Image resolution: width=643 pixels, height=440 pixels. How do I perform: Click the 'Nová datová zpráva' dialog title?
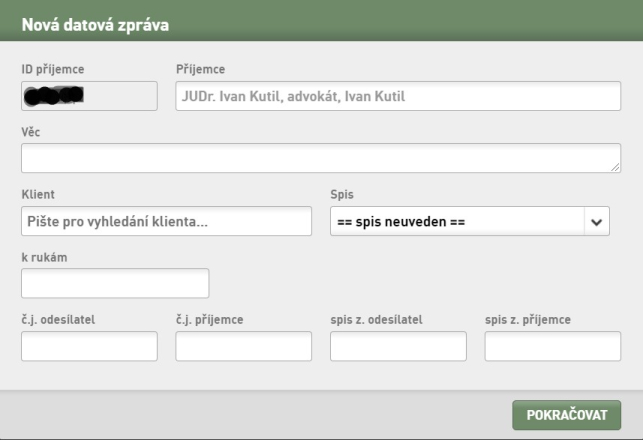[95, 25]
